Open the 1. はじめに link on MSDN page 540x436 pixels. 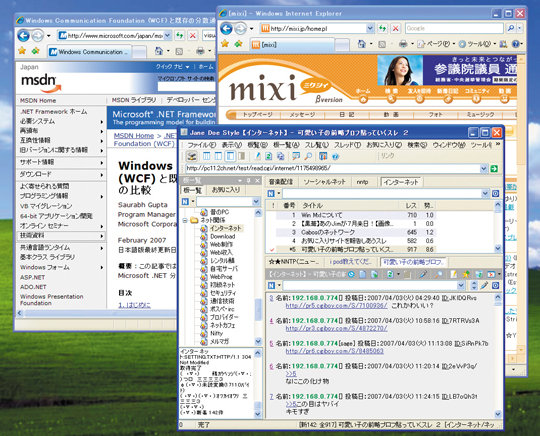(134, 305)
